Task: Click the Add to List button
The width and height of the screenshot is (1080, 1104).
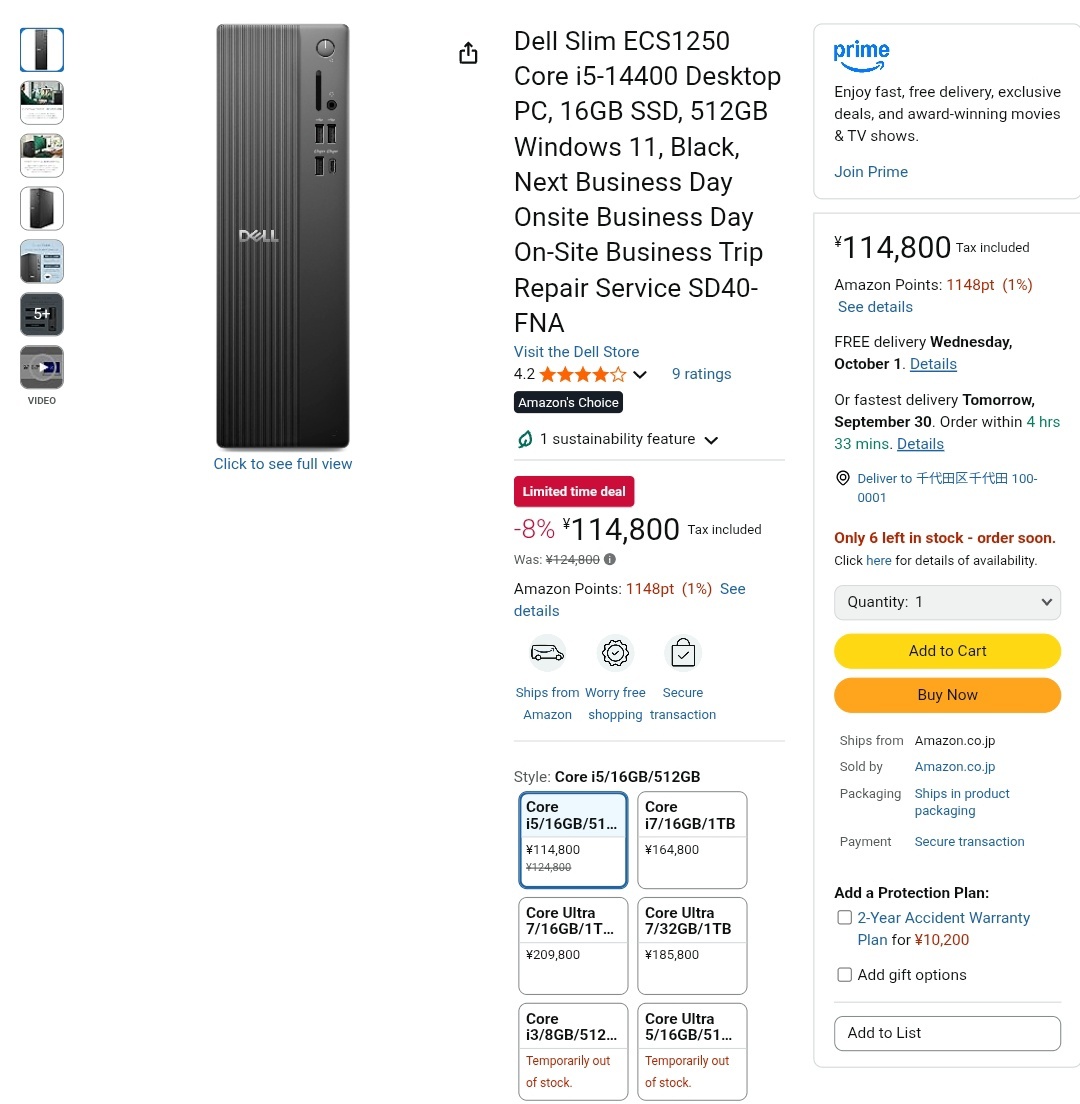Action: pos(947,1033)
